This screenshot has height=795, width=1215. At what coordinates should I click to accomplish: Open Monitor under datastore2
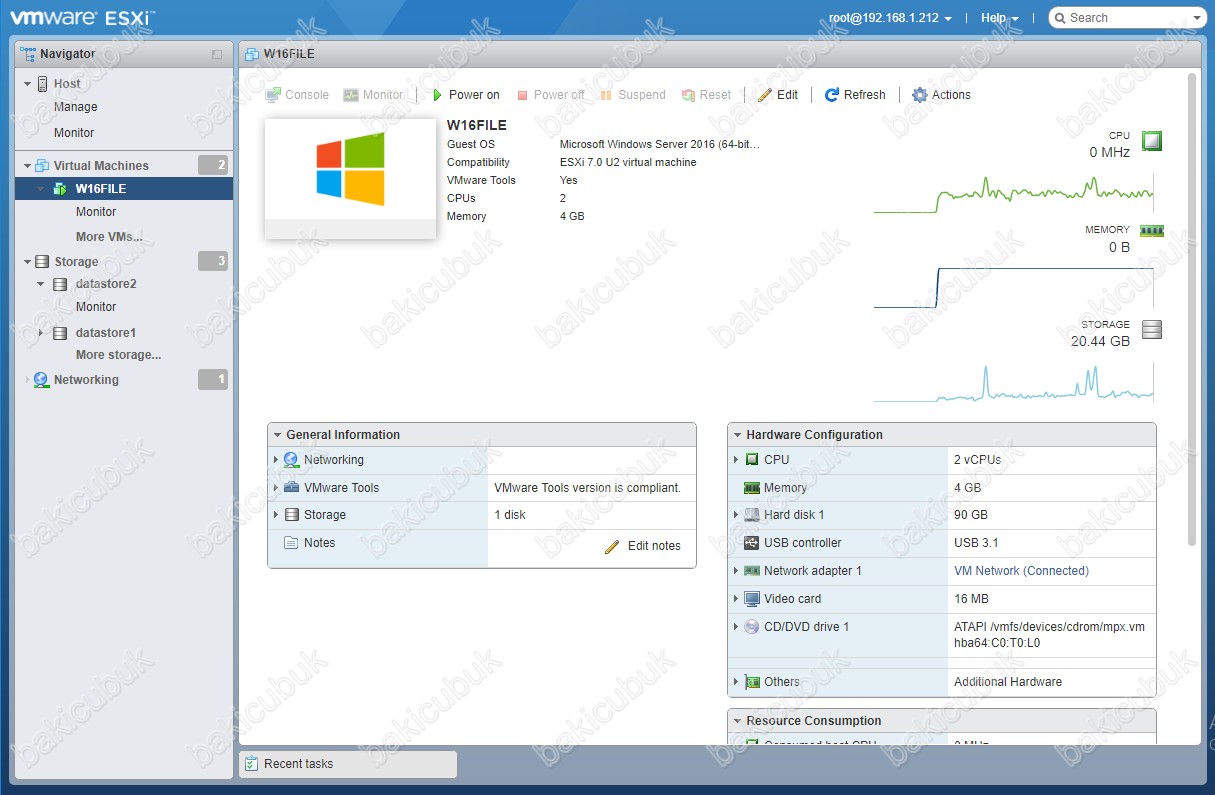(x=96, y=307)
